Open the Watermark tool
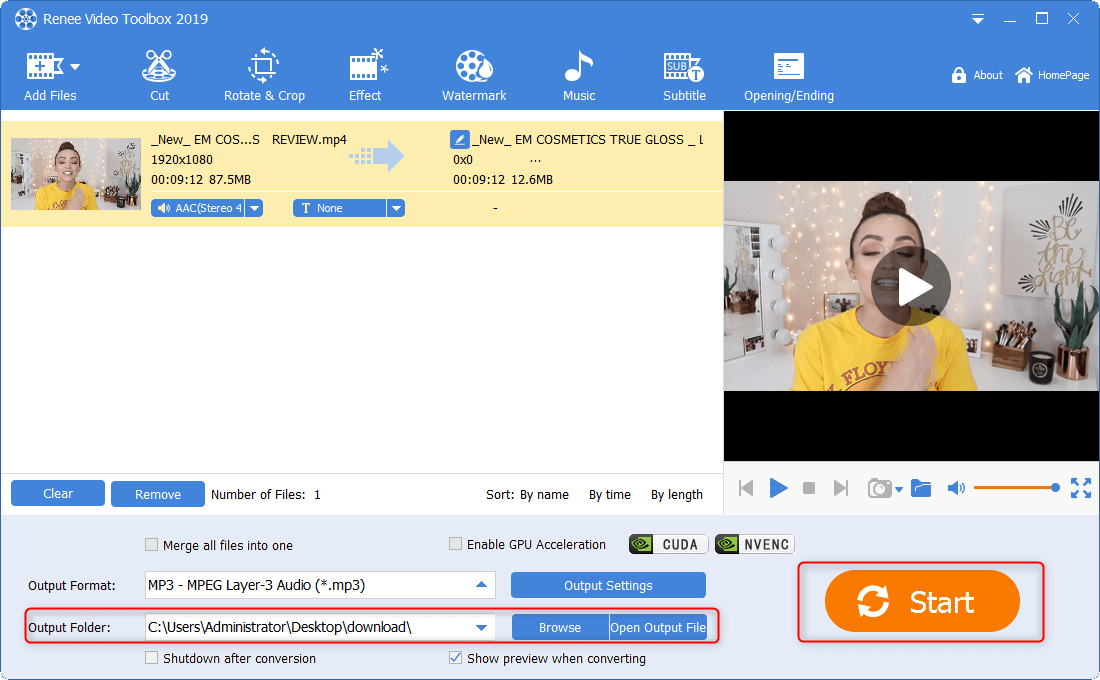The height and width of the screenshot is (680, 1100). coord(474,76)
